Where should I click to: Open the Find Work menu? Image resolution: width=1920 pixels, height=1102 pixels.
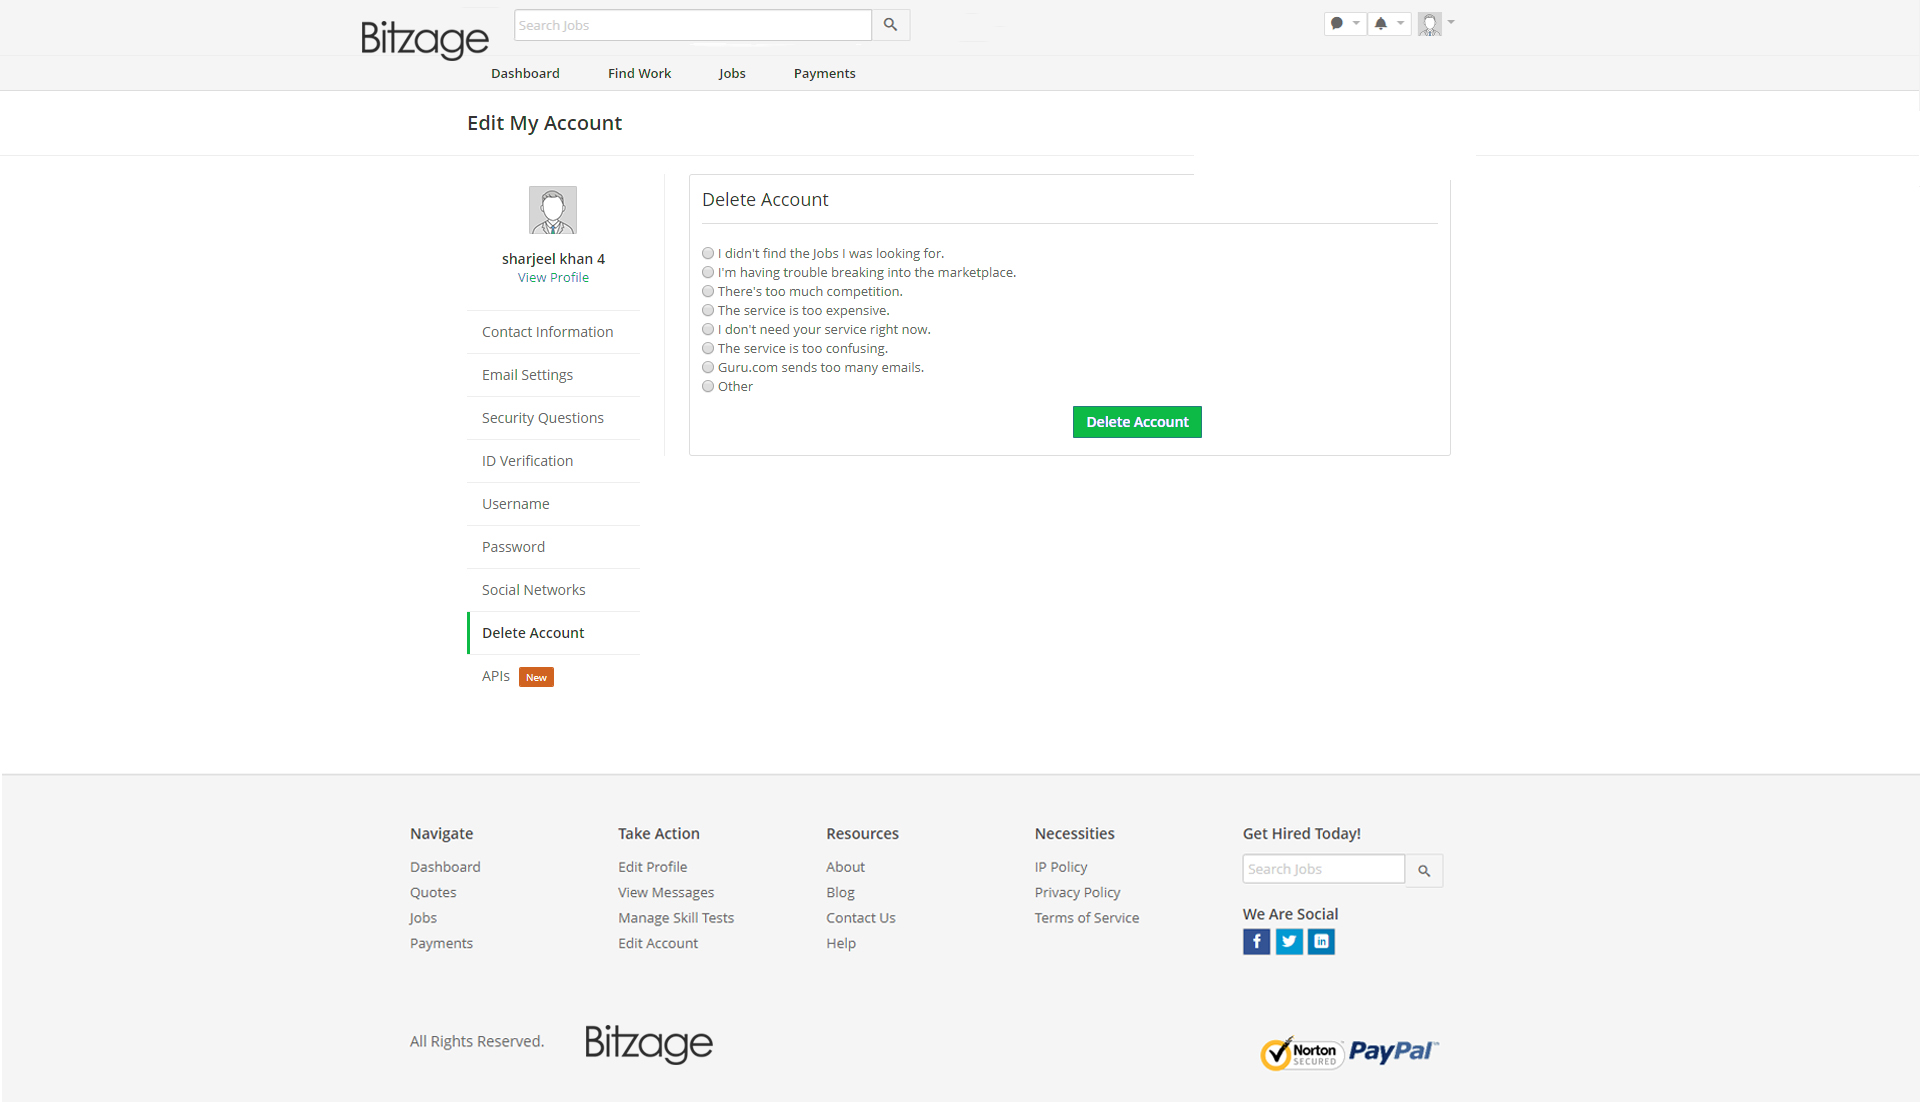point(639,73)
